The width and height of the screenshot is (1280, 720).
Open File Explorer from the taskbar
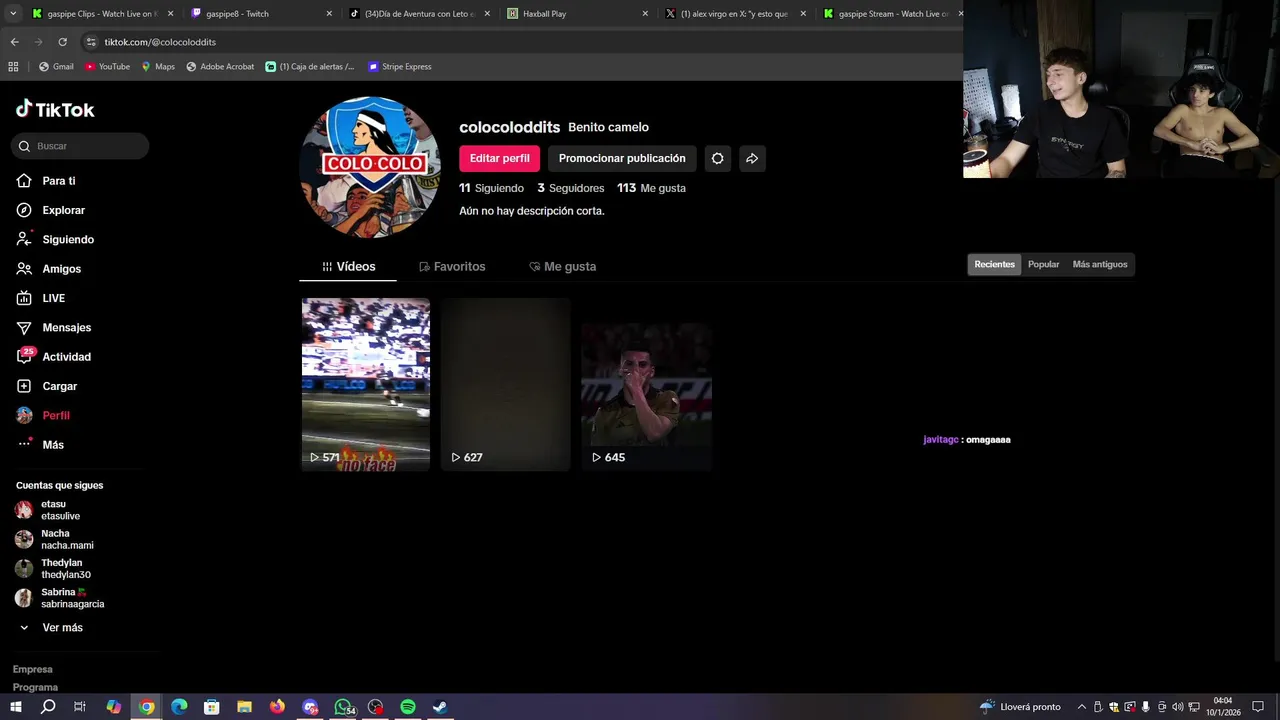point(244,707)
